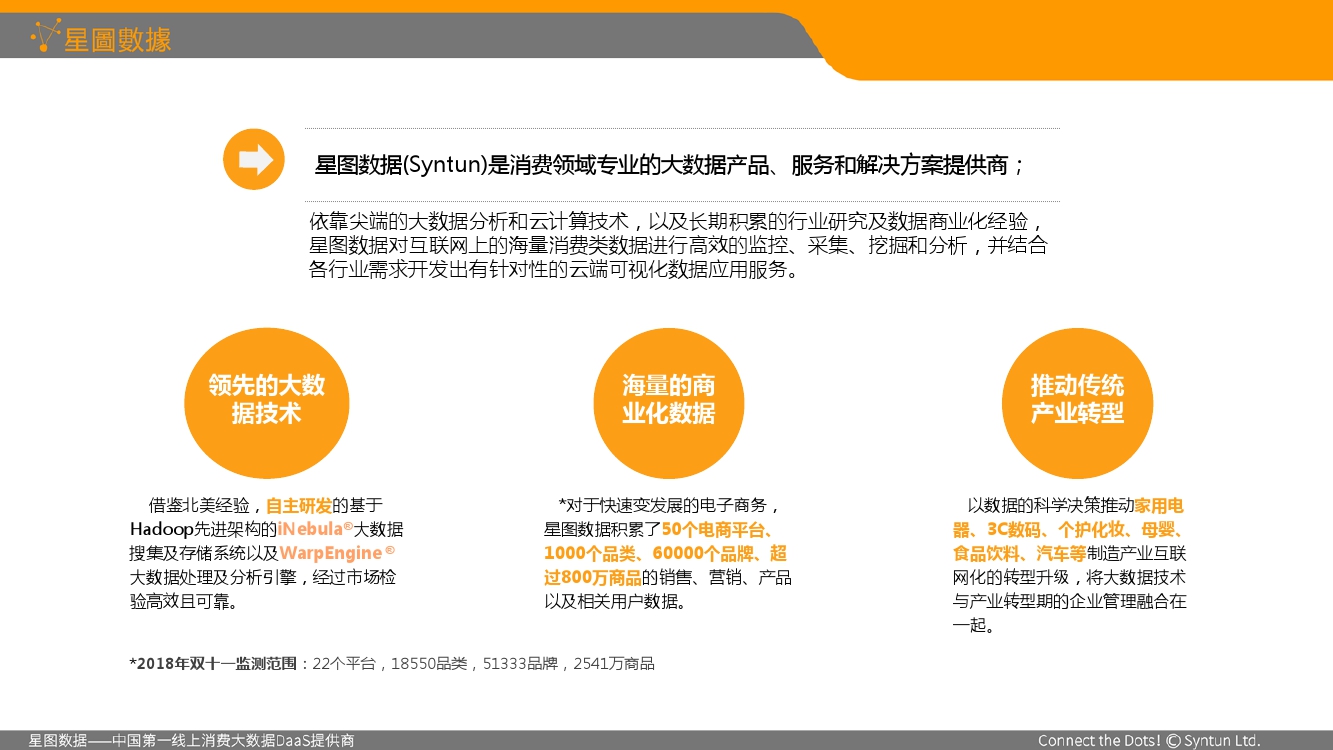Select the 海量的商业化数据 orange circle
The height and width of the screenshot is (750, 1333).
669,403
